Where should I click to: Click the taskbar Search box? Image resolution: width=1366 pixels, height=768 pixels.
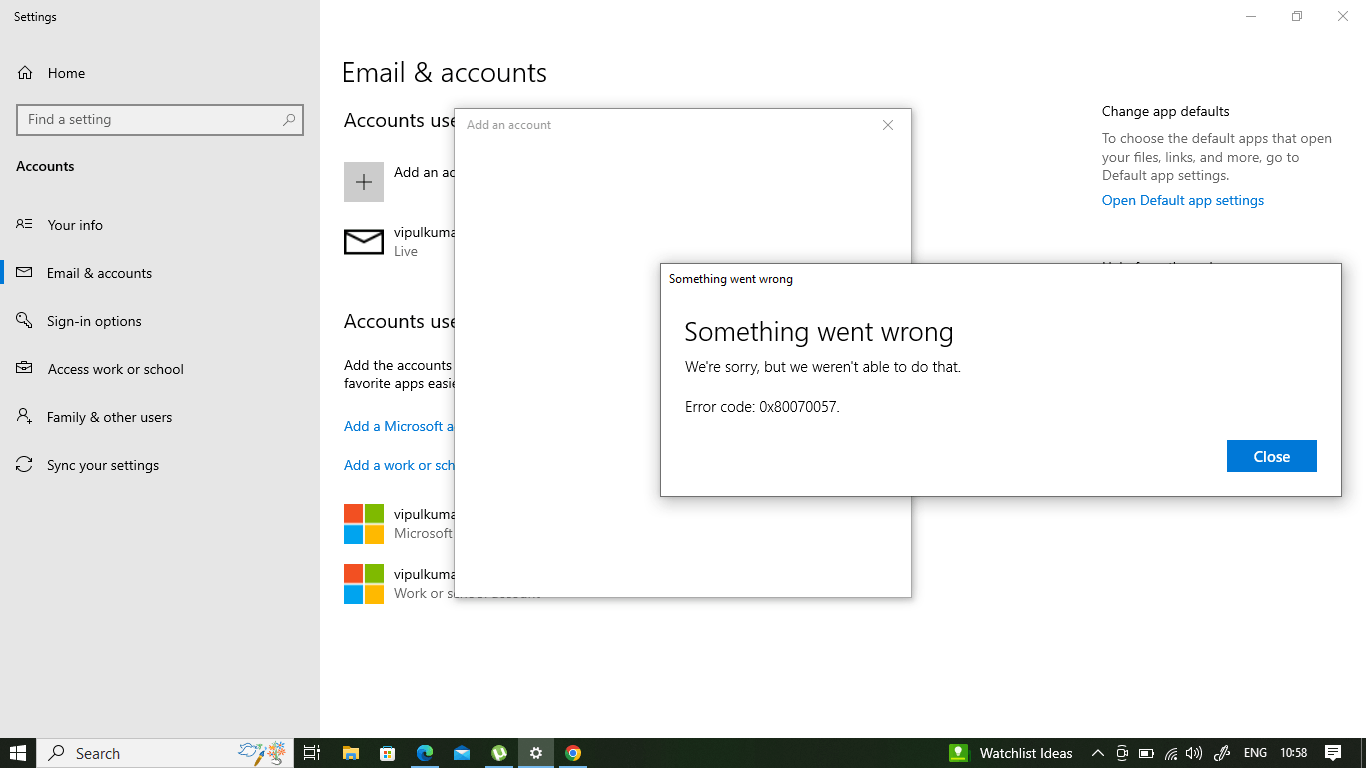(165, 753)
